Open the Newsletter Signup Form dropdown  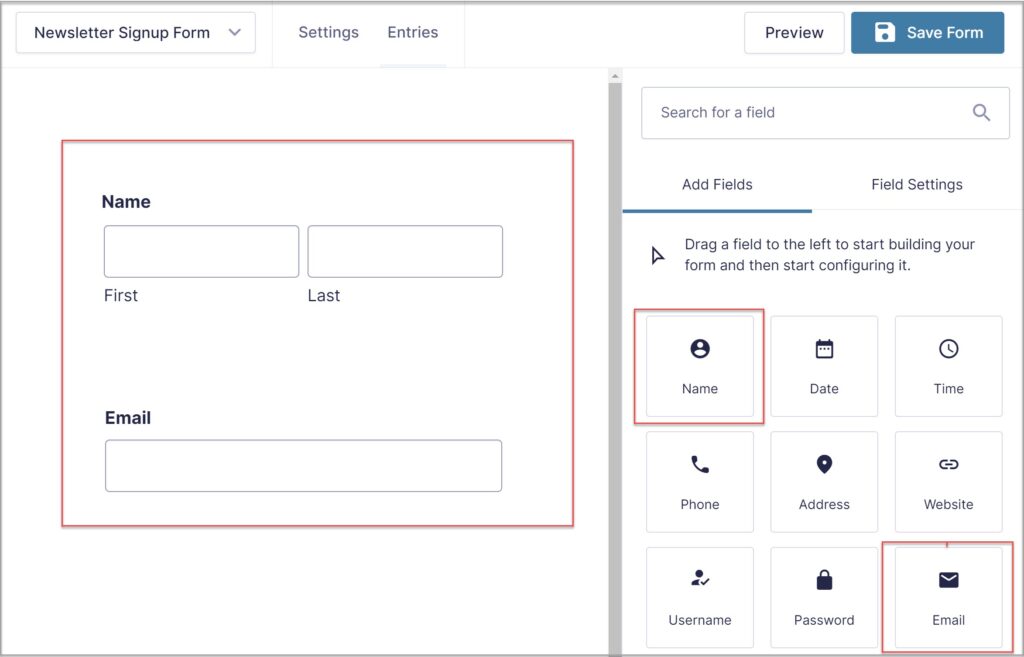tap(135, 32)
